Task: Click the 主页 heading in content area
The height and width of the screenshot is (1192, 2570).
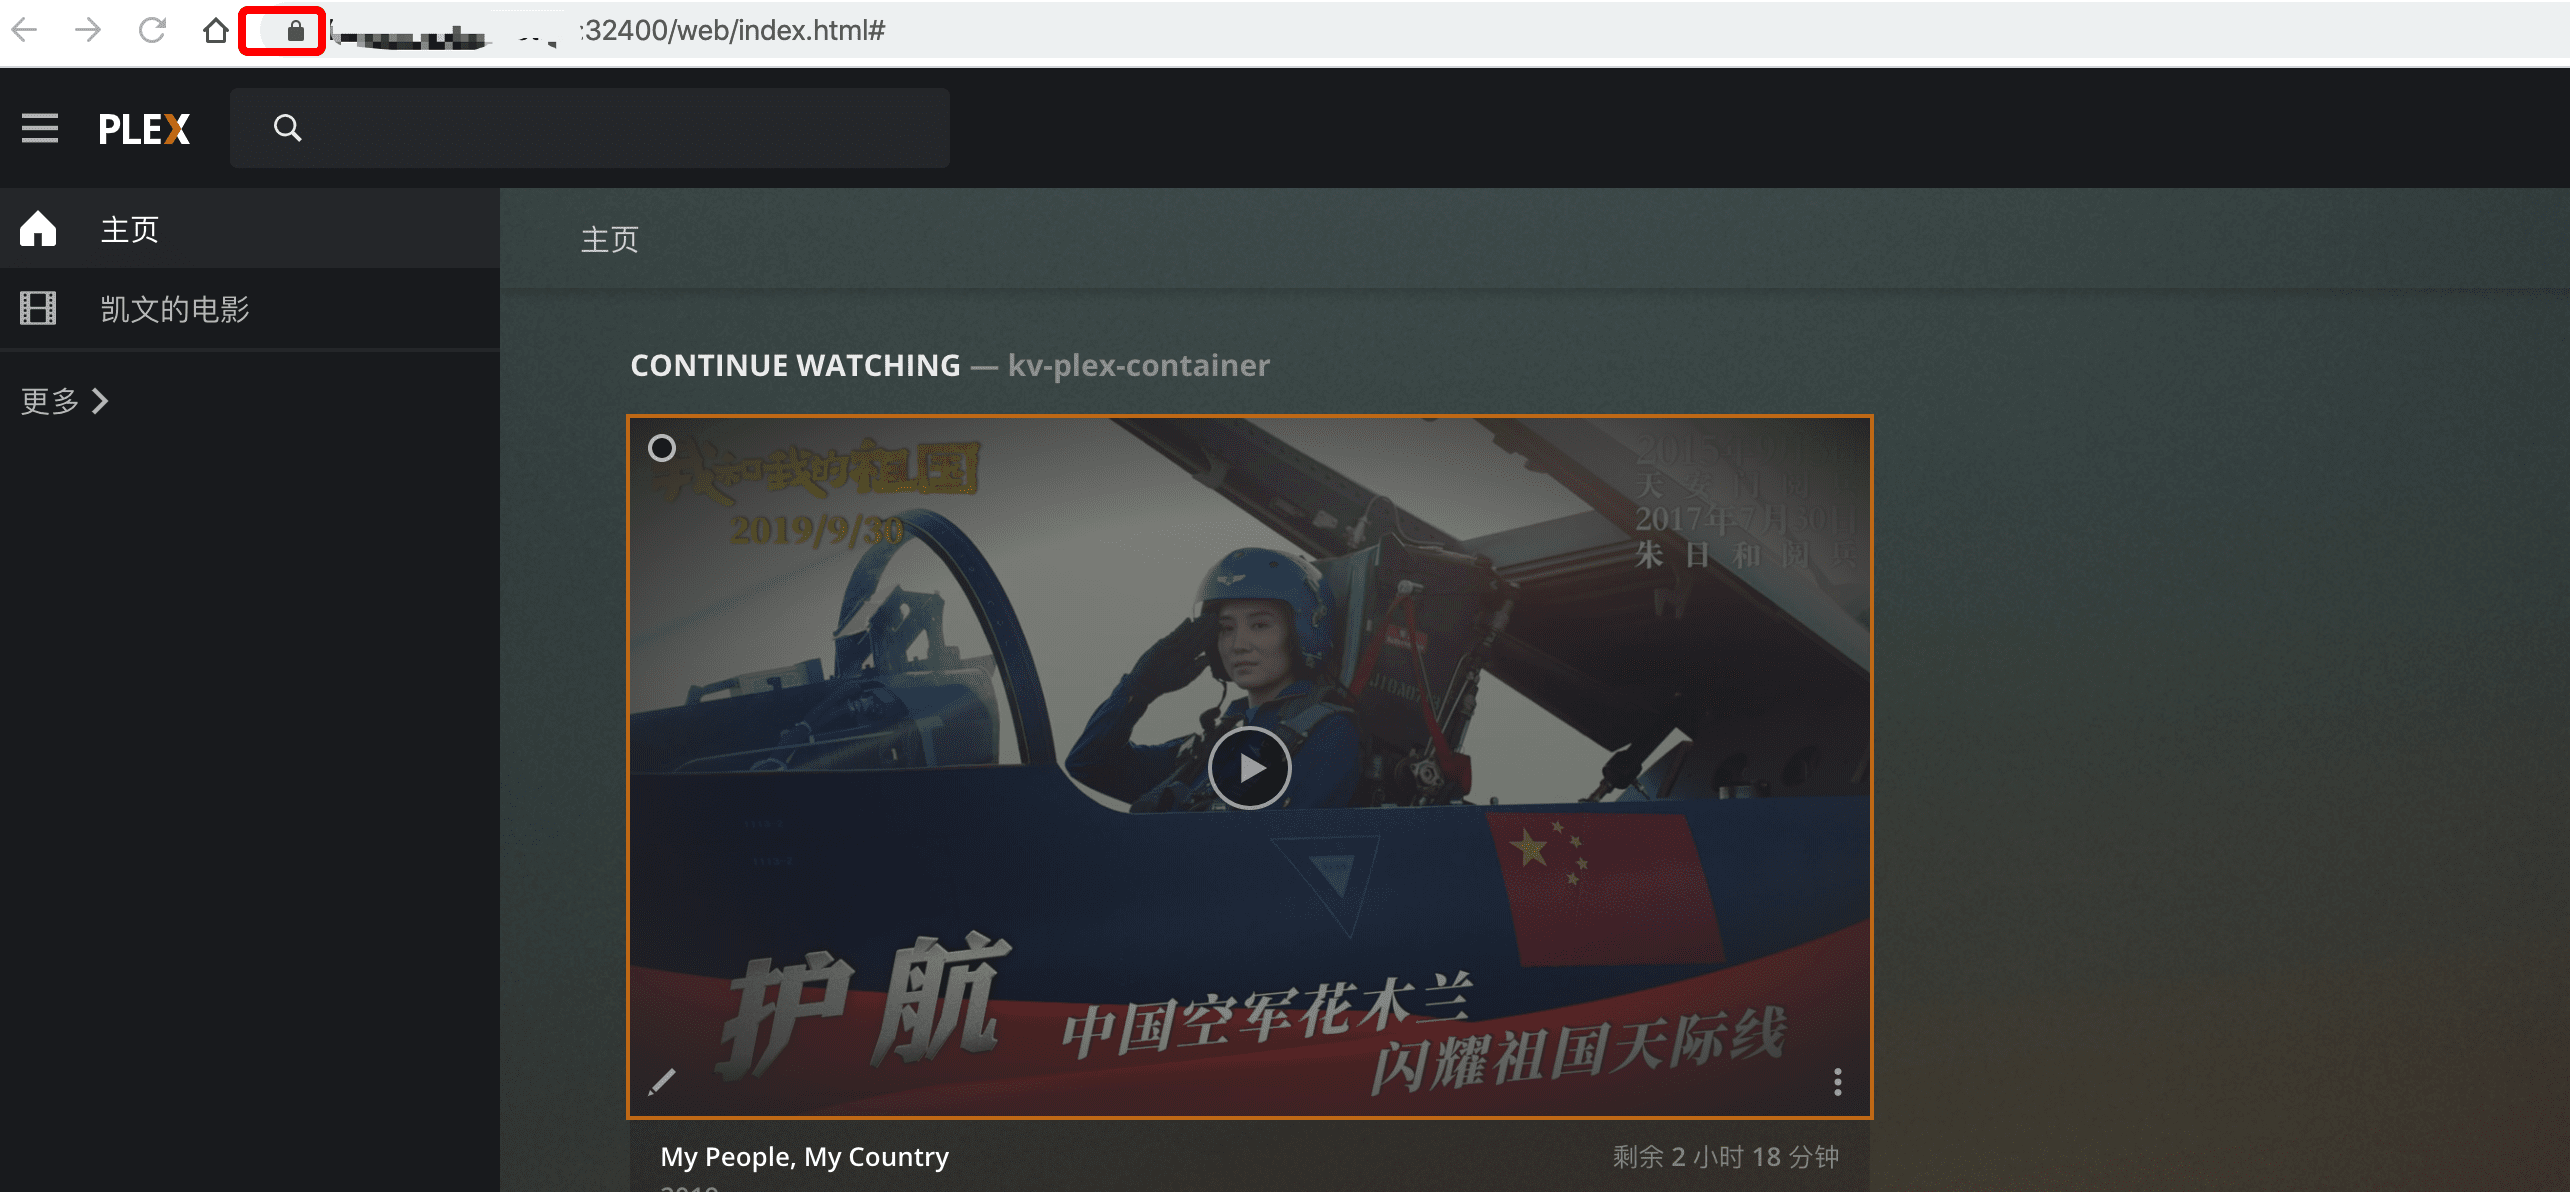Action: [610, 240]
